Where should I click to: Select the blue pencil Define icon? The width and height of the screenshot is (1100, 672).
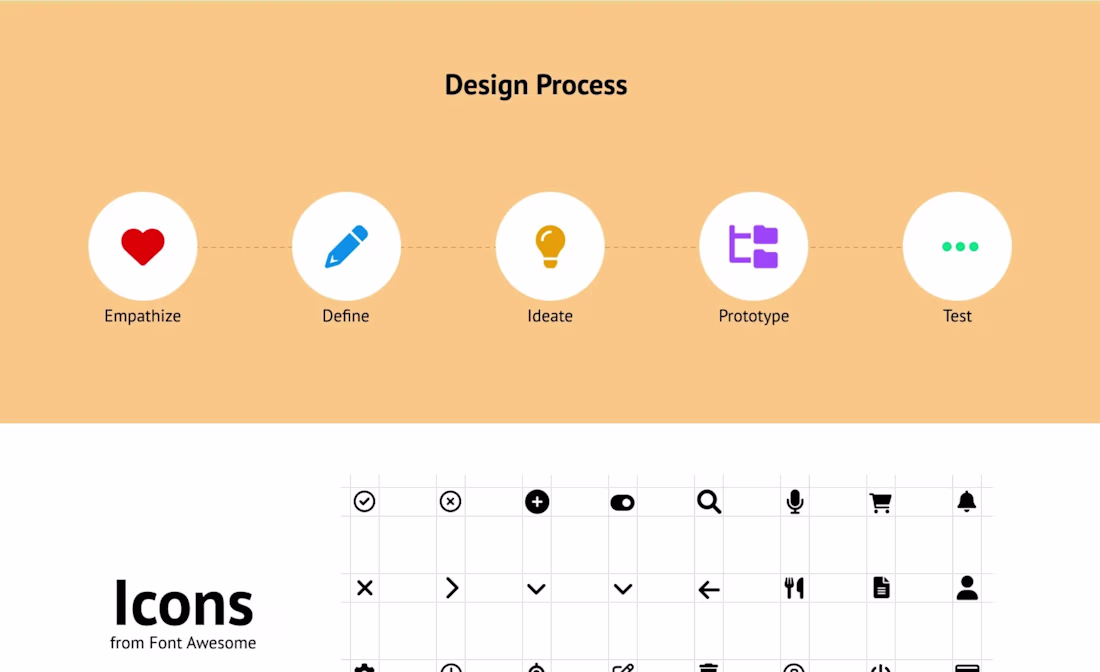click(347, 246)
